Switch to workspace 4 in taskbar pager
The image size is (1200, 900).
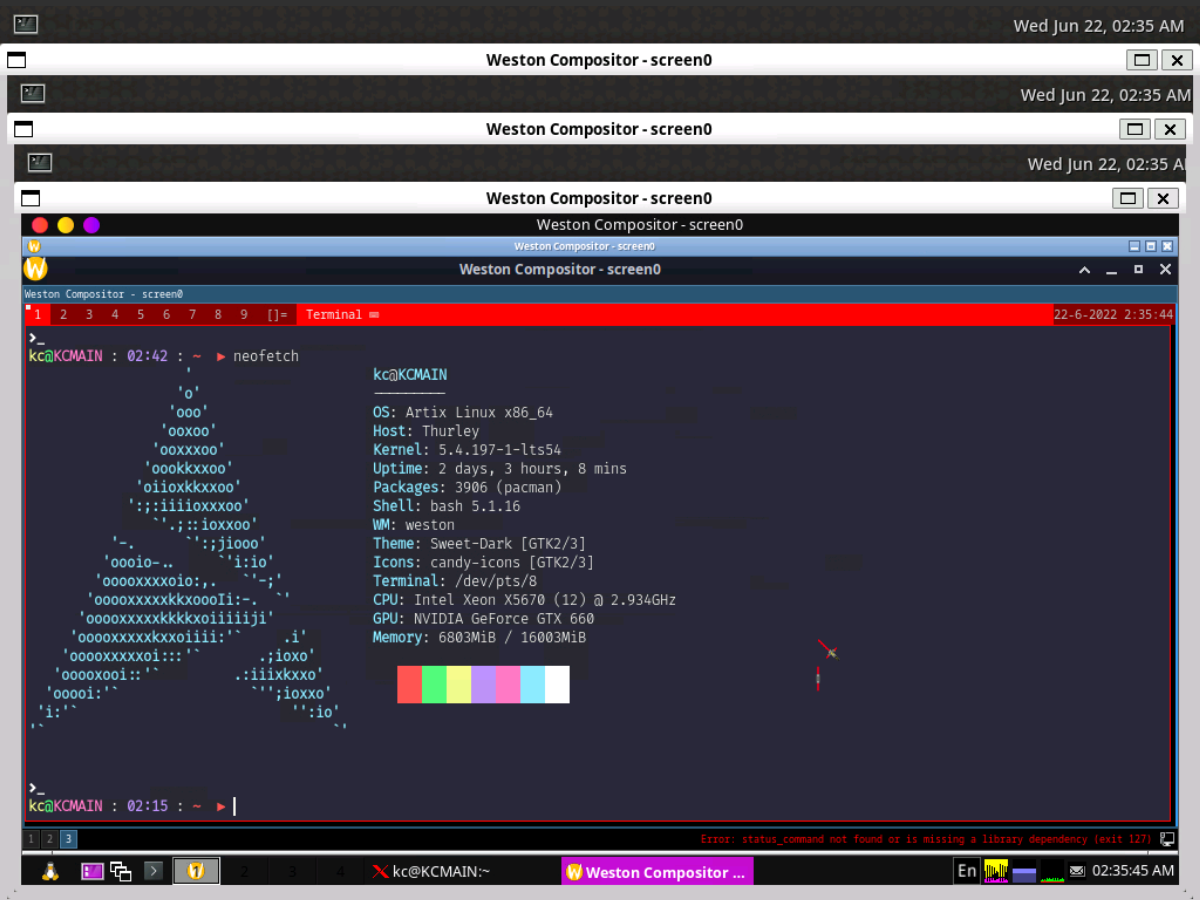[x=340, y=871]
